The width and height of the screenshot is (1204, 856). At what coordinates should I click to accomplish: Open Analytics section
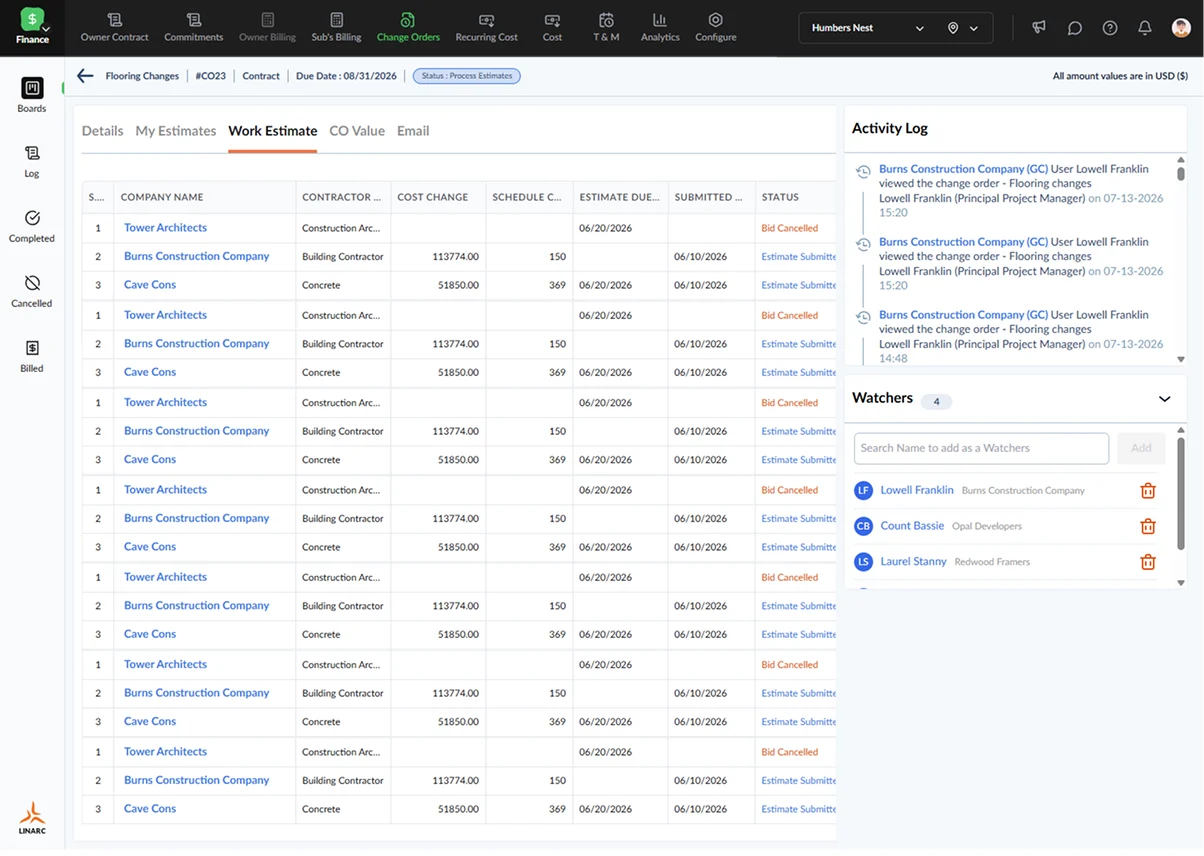pos(660,28)
